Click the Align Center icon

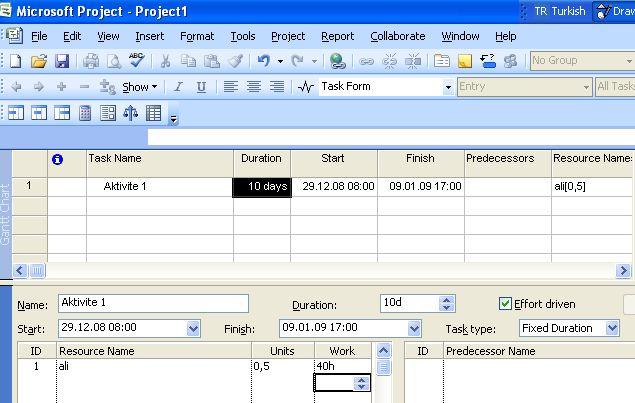tap(254, 87)
